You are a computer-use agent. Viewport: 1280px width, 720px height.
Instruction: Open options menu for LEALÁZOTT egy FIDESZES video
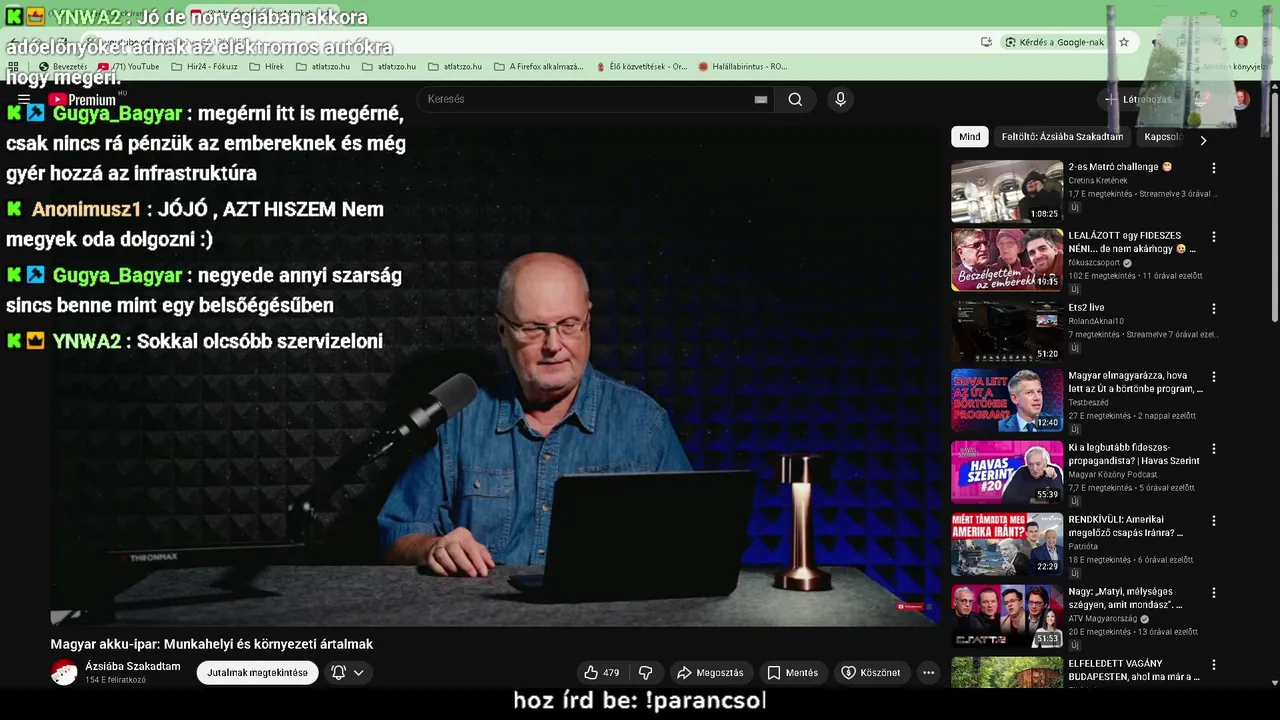coord(1214,237)
